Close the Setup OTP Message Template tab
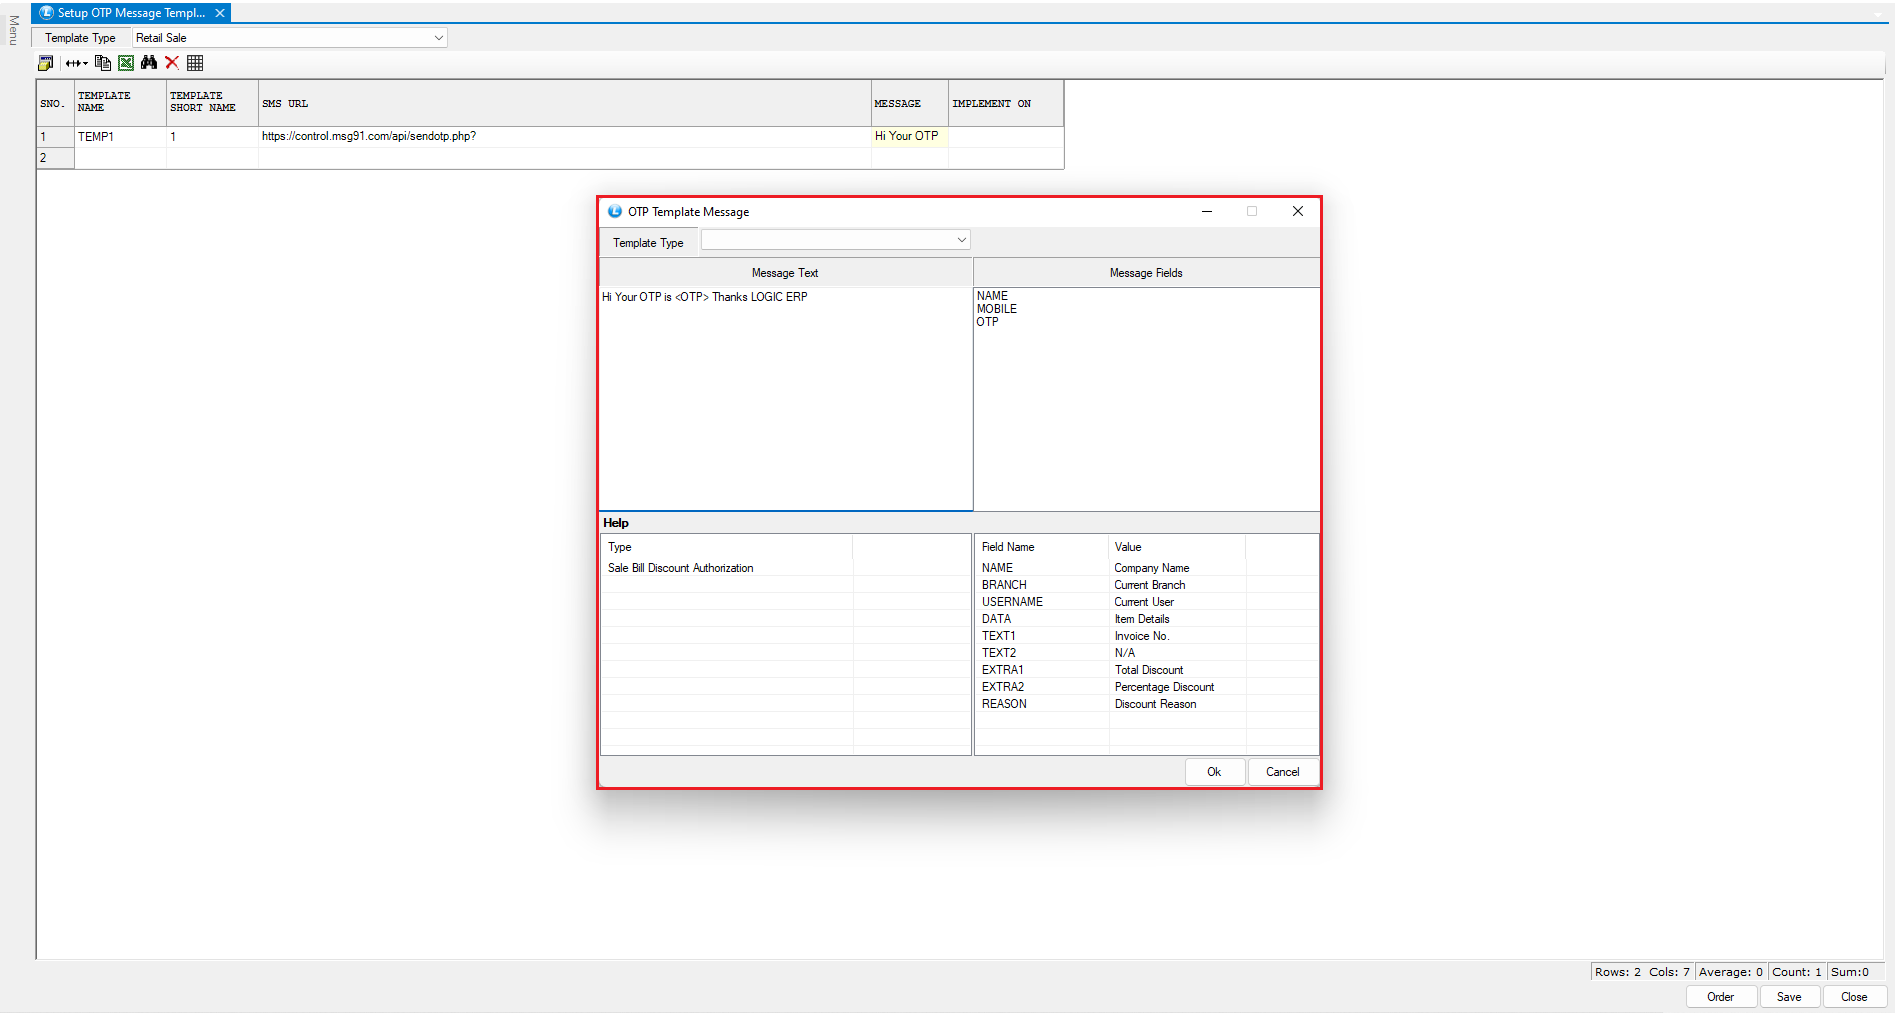The image size is (1895, 1013). tap(220, 13)
